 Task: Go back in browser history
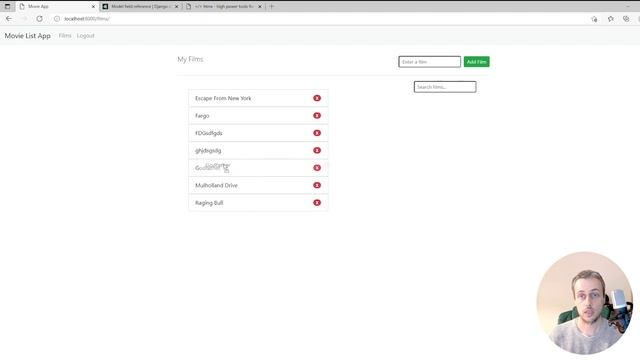click(9, 19)
